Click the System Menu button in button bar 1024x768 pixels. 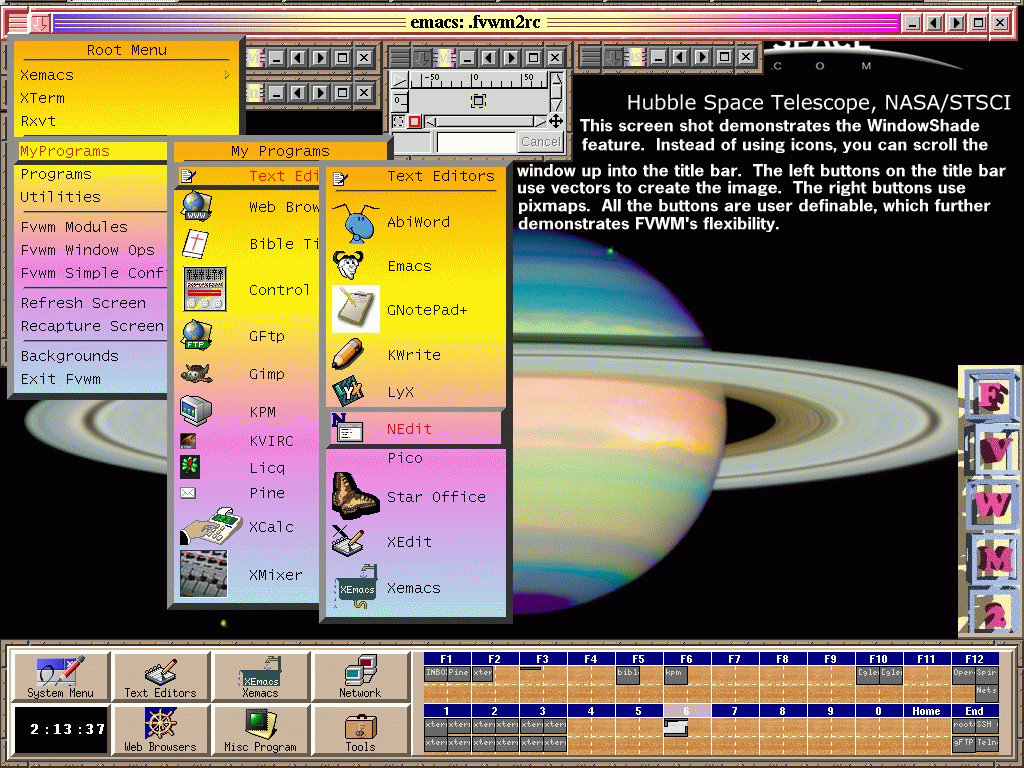60,676
